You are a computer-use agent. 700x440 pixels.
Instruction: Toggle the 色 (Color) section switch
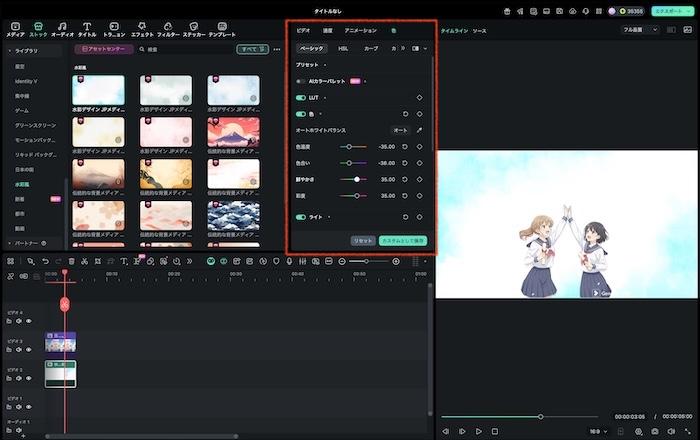[x=300, y=114]
